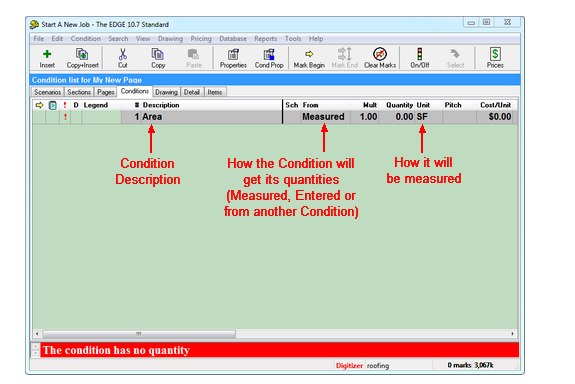Viewport: 575px width, 384px height.
Task: Click the hard hat application icon
Action: click(34, 25)
